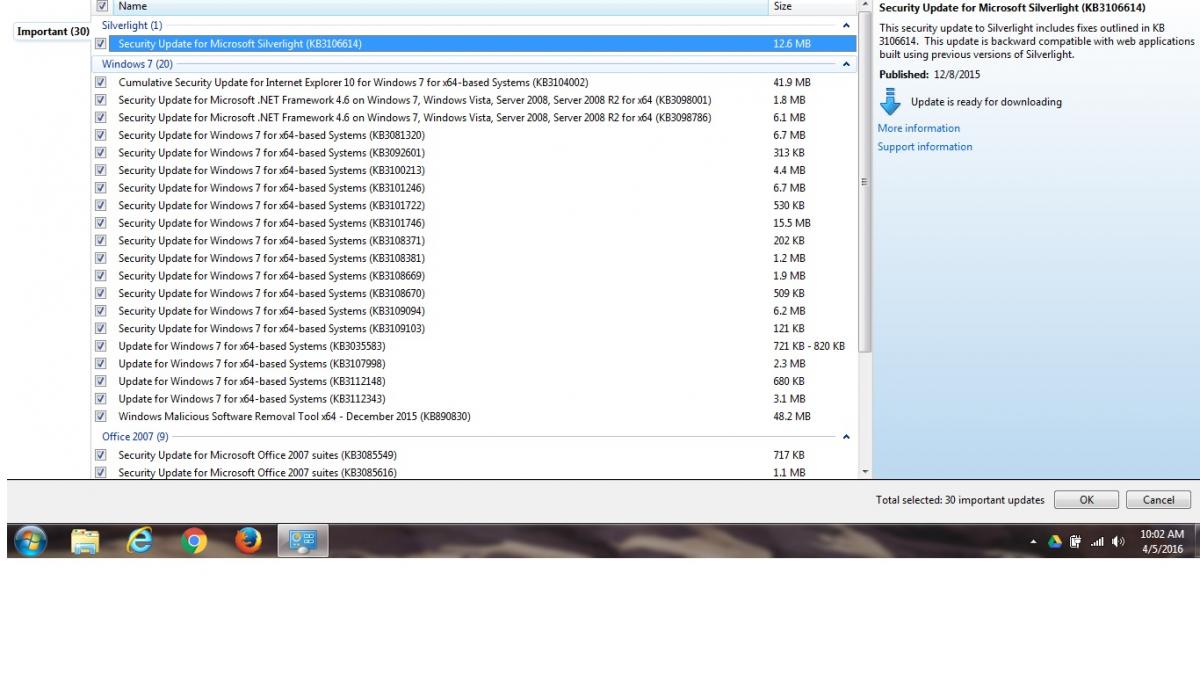Click the OK button
Viewport: 1200px width, 675px height.
1086,500
